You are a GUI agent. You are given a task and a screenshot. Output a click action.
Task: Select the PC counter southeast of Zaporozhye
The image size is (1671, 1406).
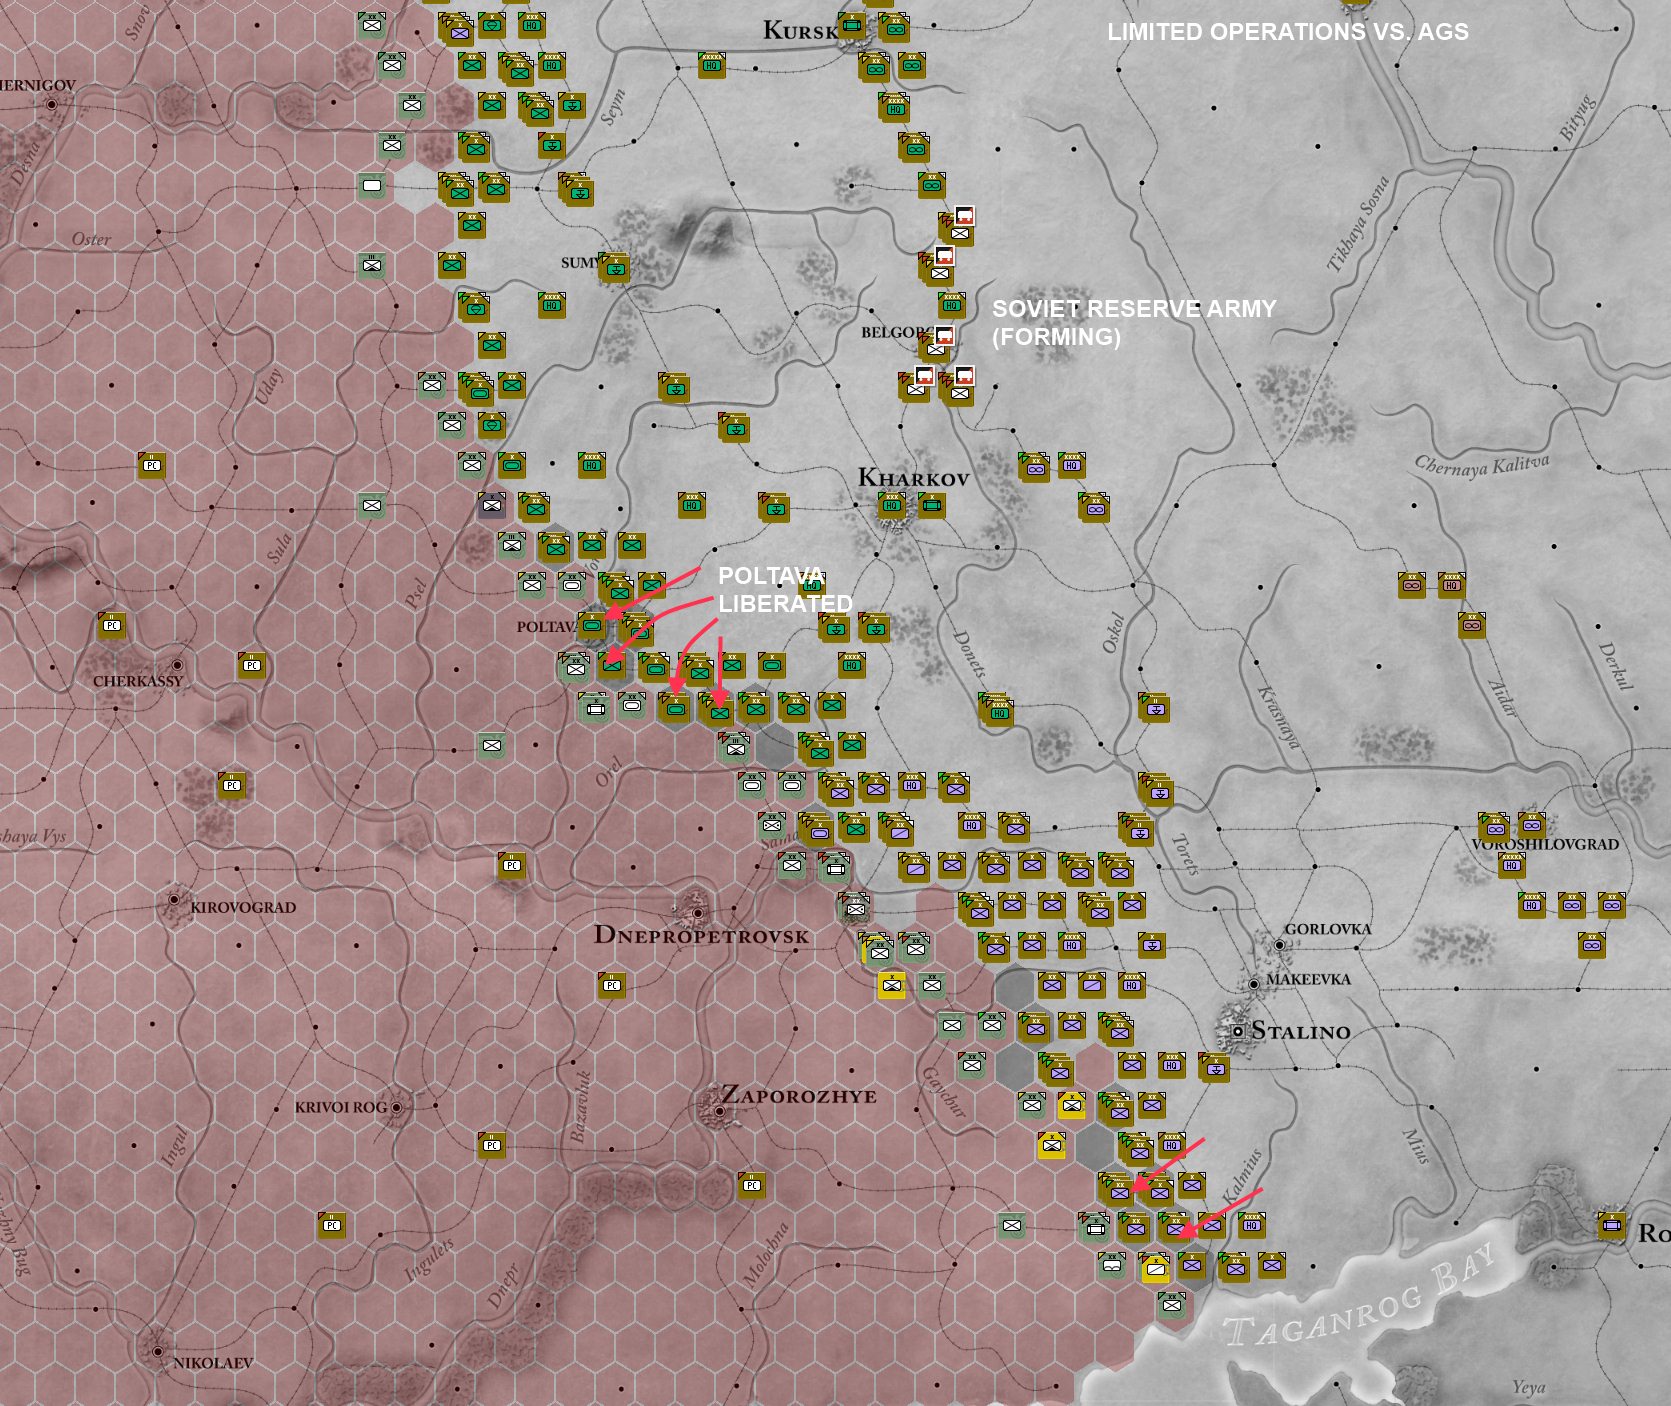751,1185
